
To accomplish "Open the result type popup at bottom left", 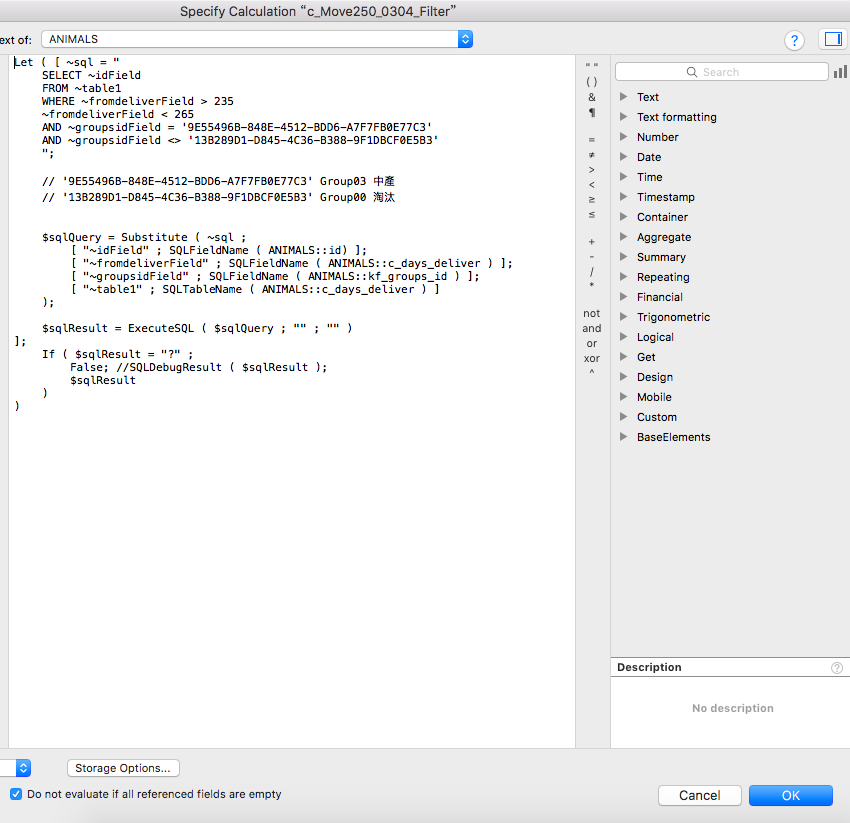I will tap(15, 768).
